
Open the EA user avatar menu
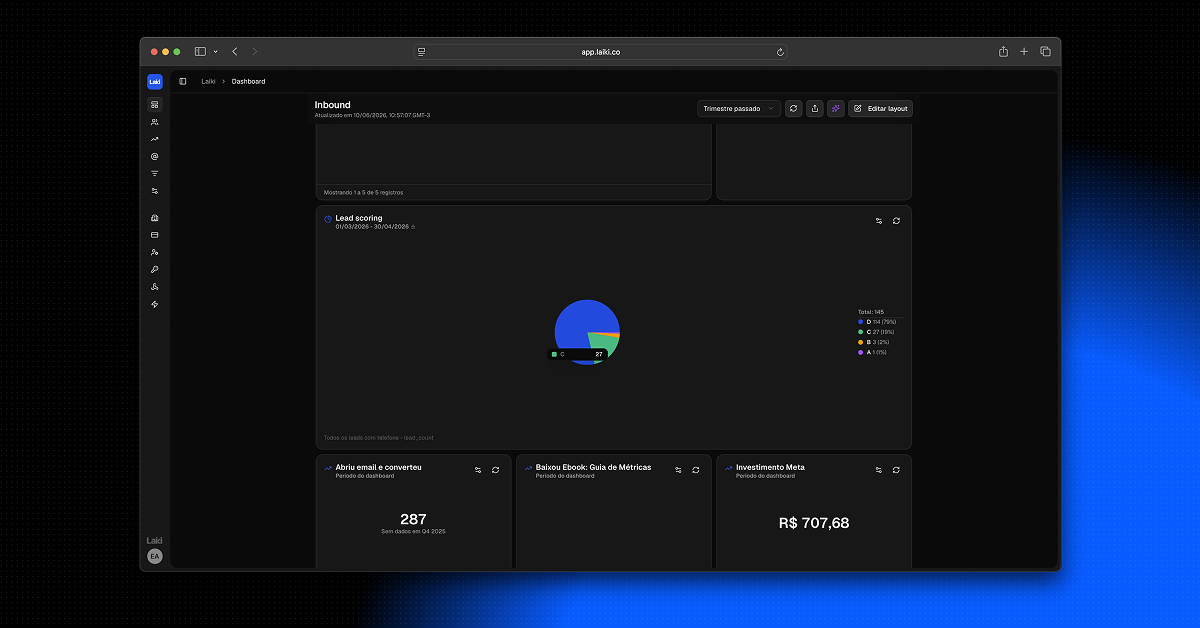pos(155,556)
